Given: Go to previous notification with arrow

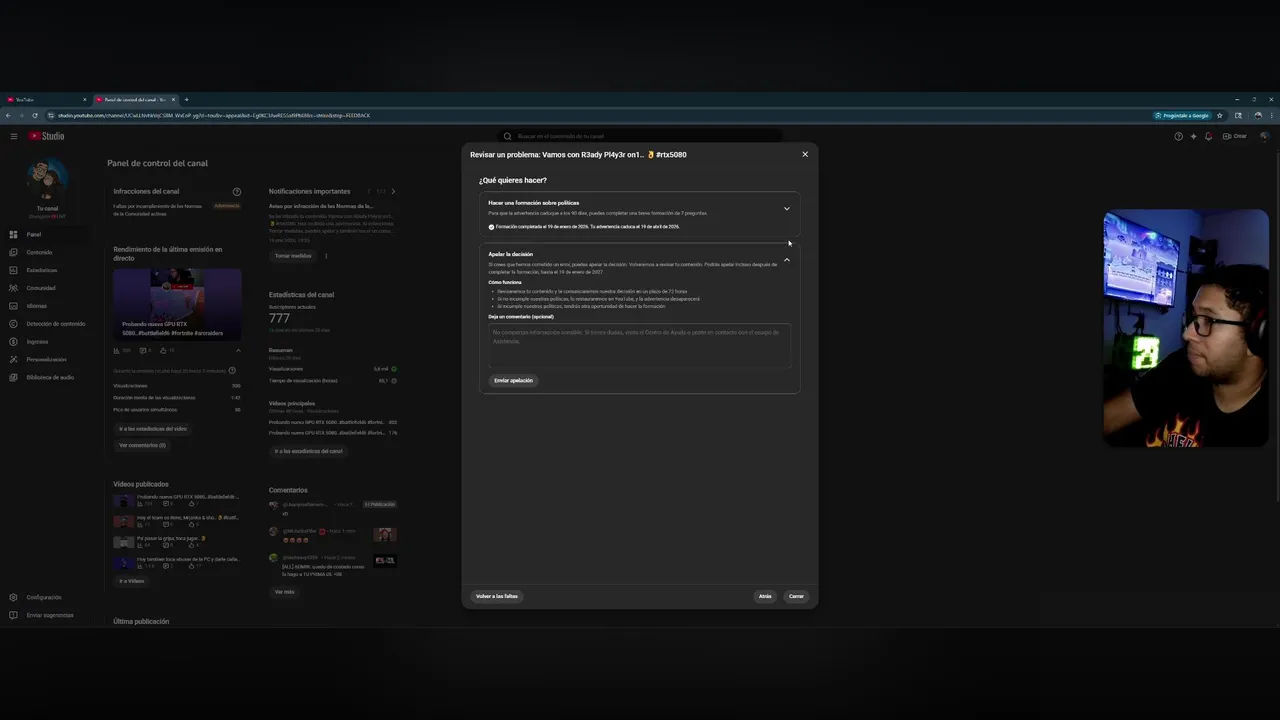Looking at the screenshot, I should point(369,191).
